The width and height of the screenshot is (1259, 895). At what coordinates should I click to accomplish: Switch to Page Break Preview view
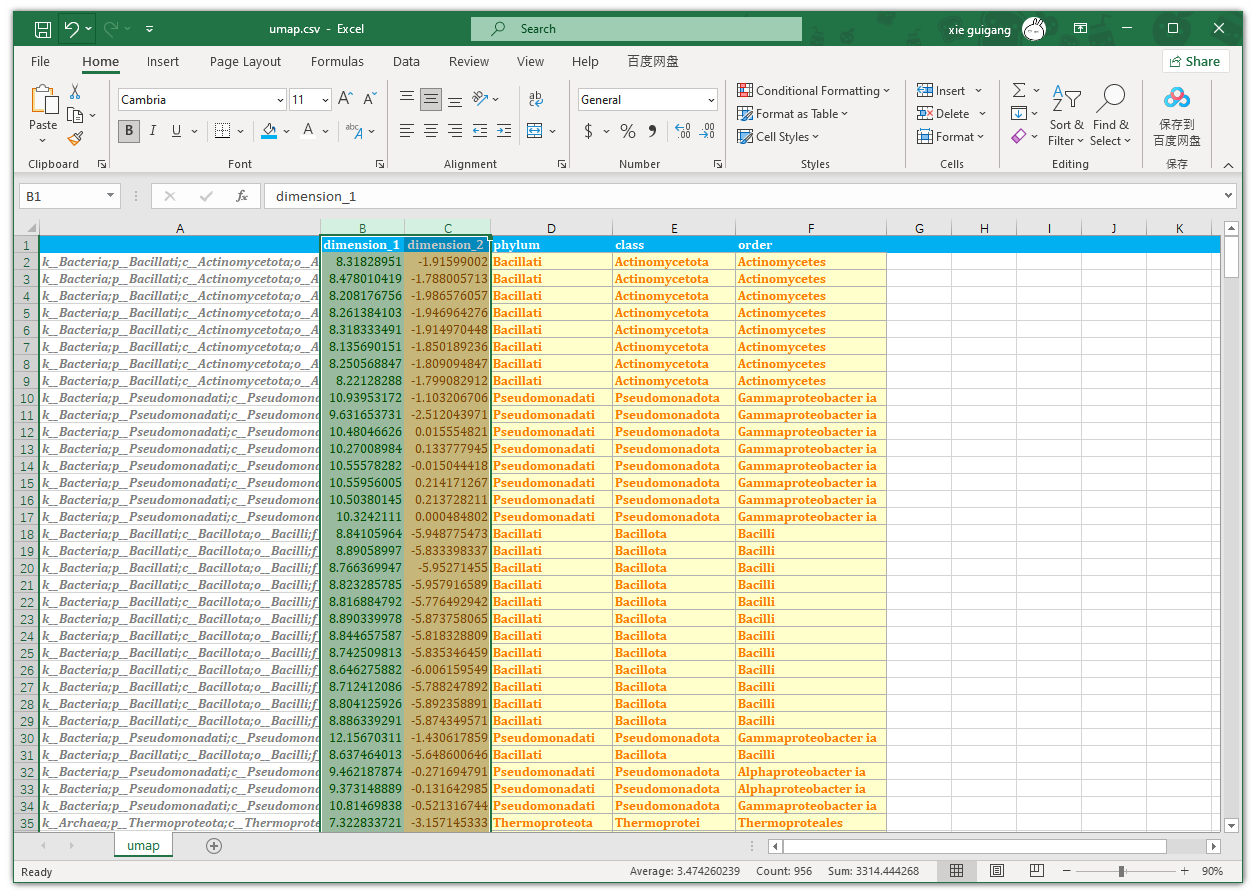(x=1036, y=871)
